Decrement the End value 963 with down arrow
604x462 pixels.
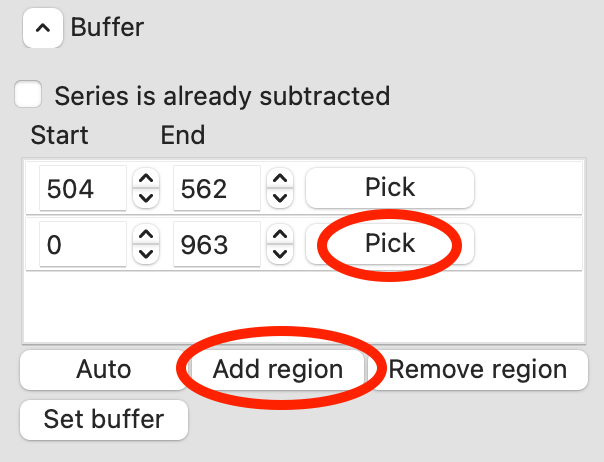click(x=282, y=254)
